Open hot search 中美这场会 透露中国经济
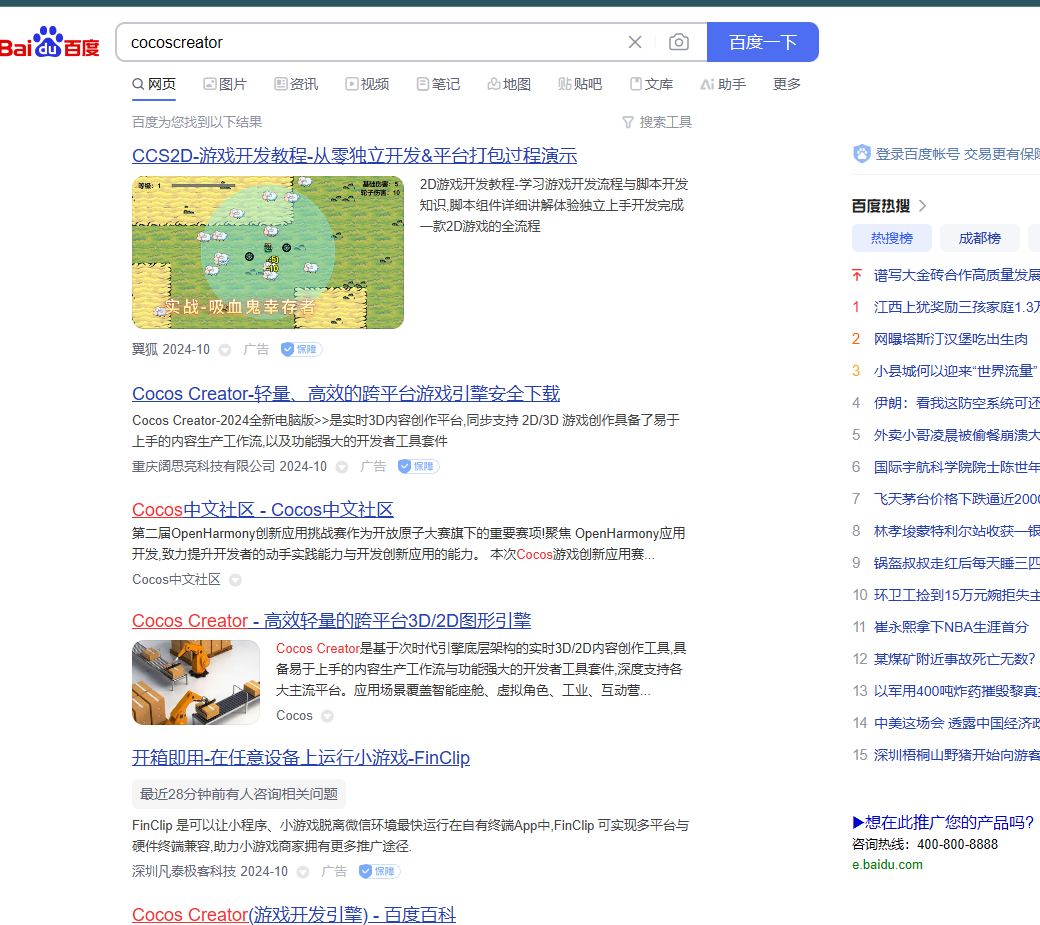Screen dimensions: 1040x925 click(x=956, y=723)
